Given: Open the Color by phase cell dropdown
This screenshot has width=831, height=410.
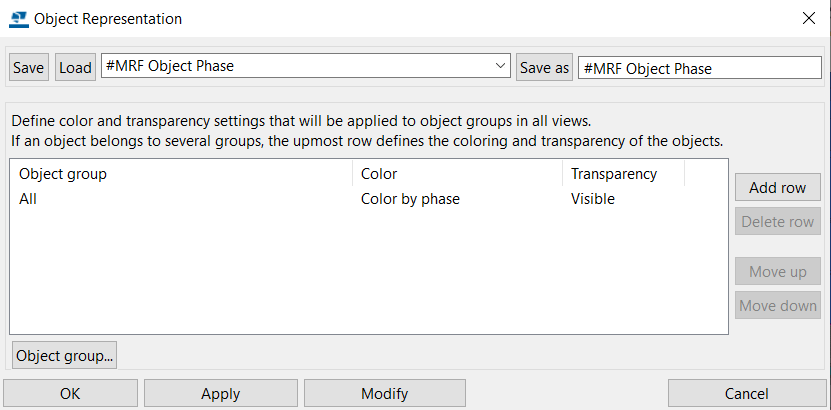Looking at the screenshot, I should pos(410,199).
